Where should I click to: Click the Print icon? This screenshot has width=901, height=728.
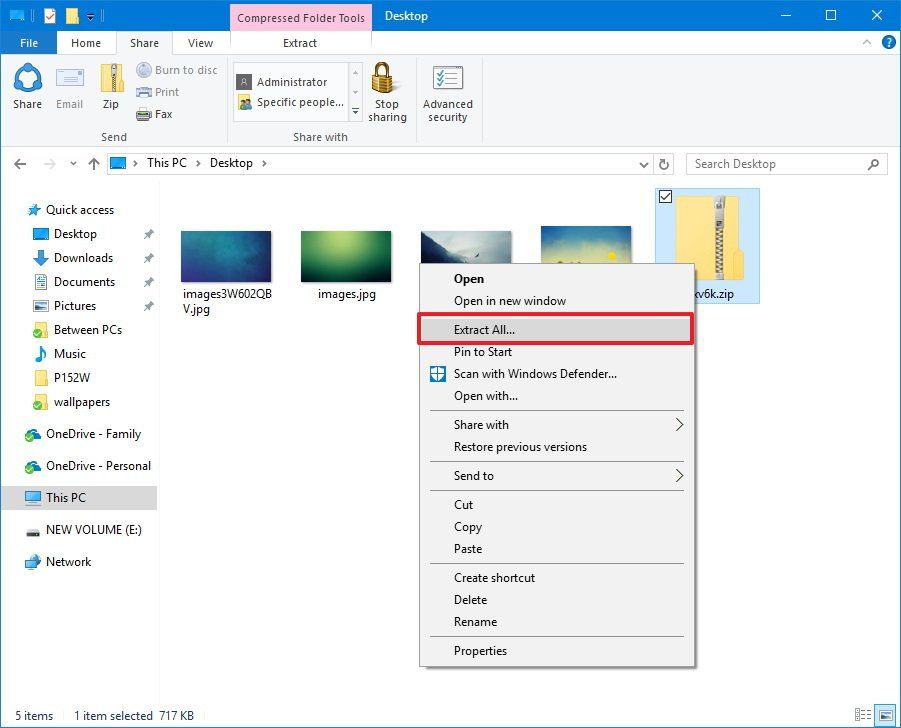tap(143, 92)
